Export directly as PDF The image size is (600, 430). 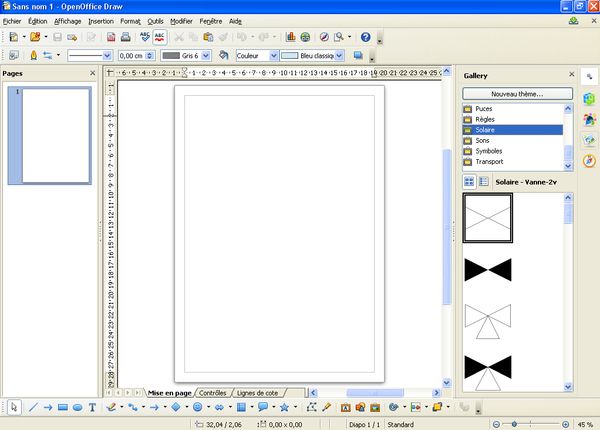pyautogui.click(x=111, y=37)
